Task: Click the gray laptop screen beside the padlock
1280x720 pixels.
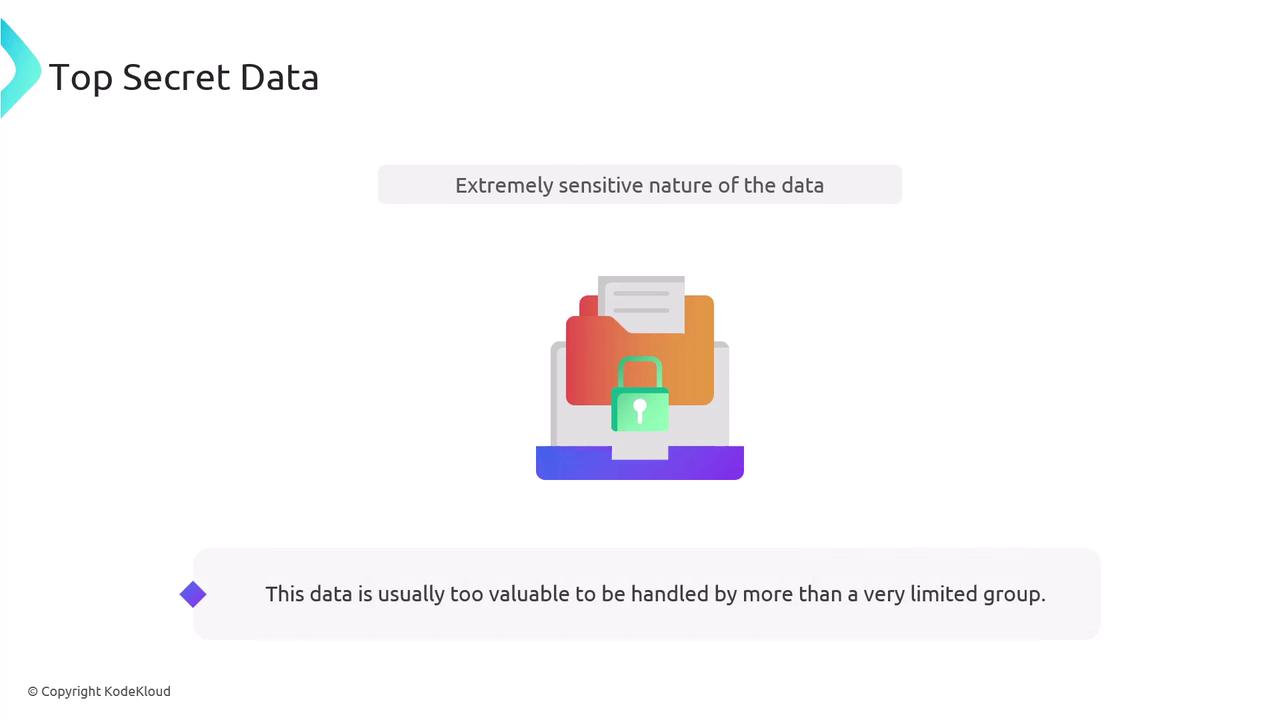Action: [x=700, y=425]
